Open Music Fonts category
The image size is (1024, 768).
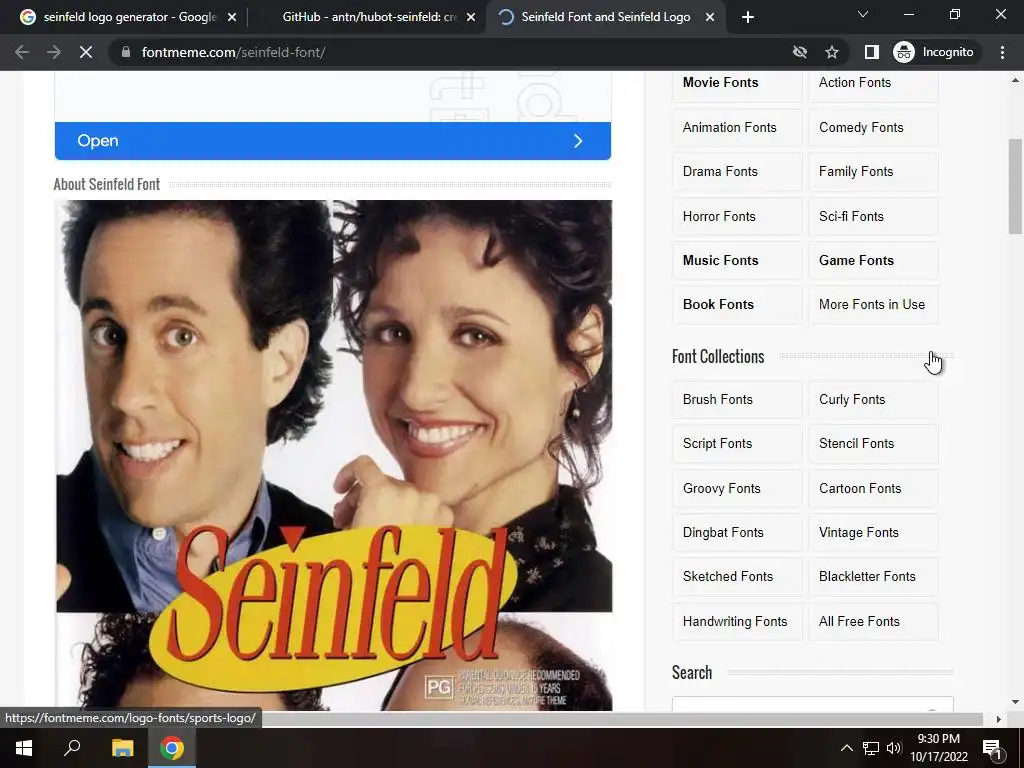737,261
